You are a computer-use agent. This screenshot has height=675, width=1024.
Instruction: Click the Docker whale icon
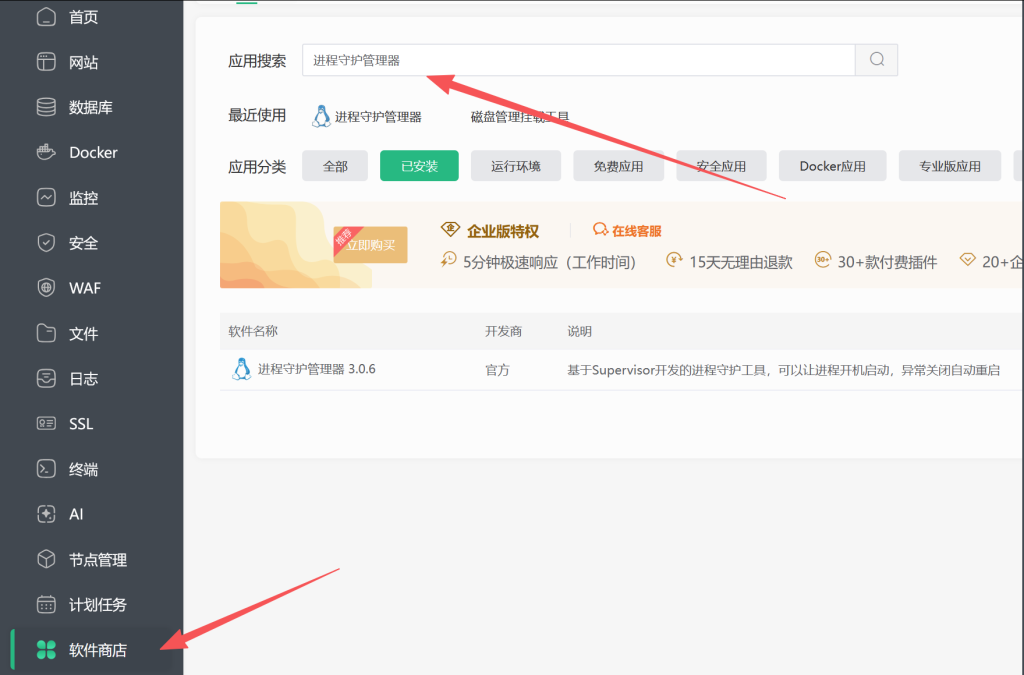[46, 152]
